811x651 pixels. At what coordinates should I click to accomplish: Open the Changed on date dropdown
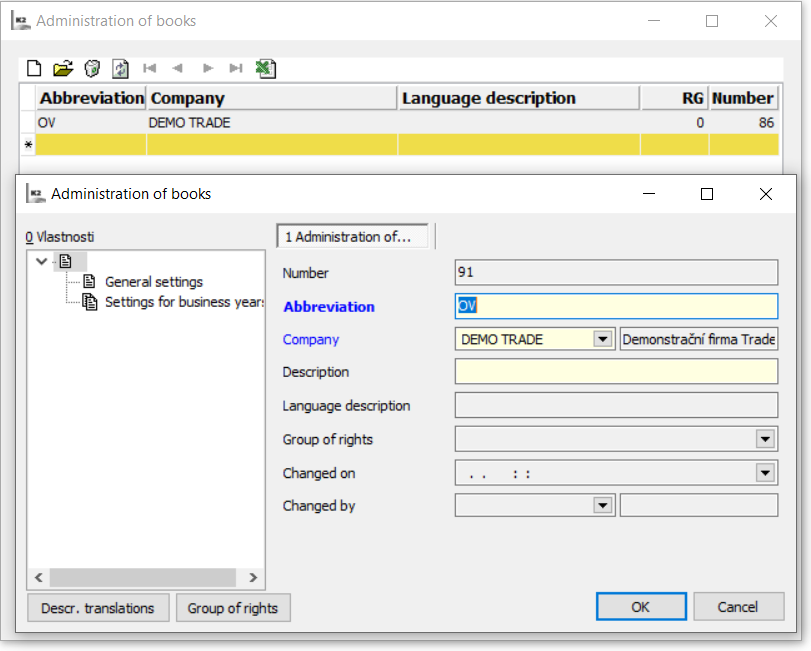coord(765,473)
